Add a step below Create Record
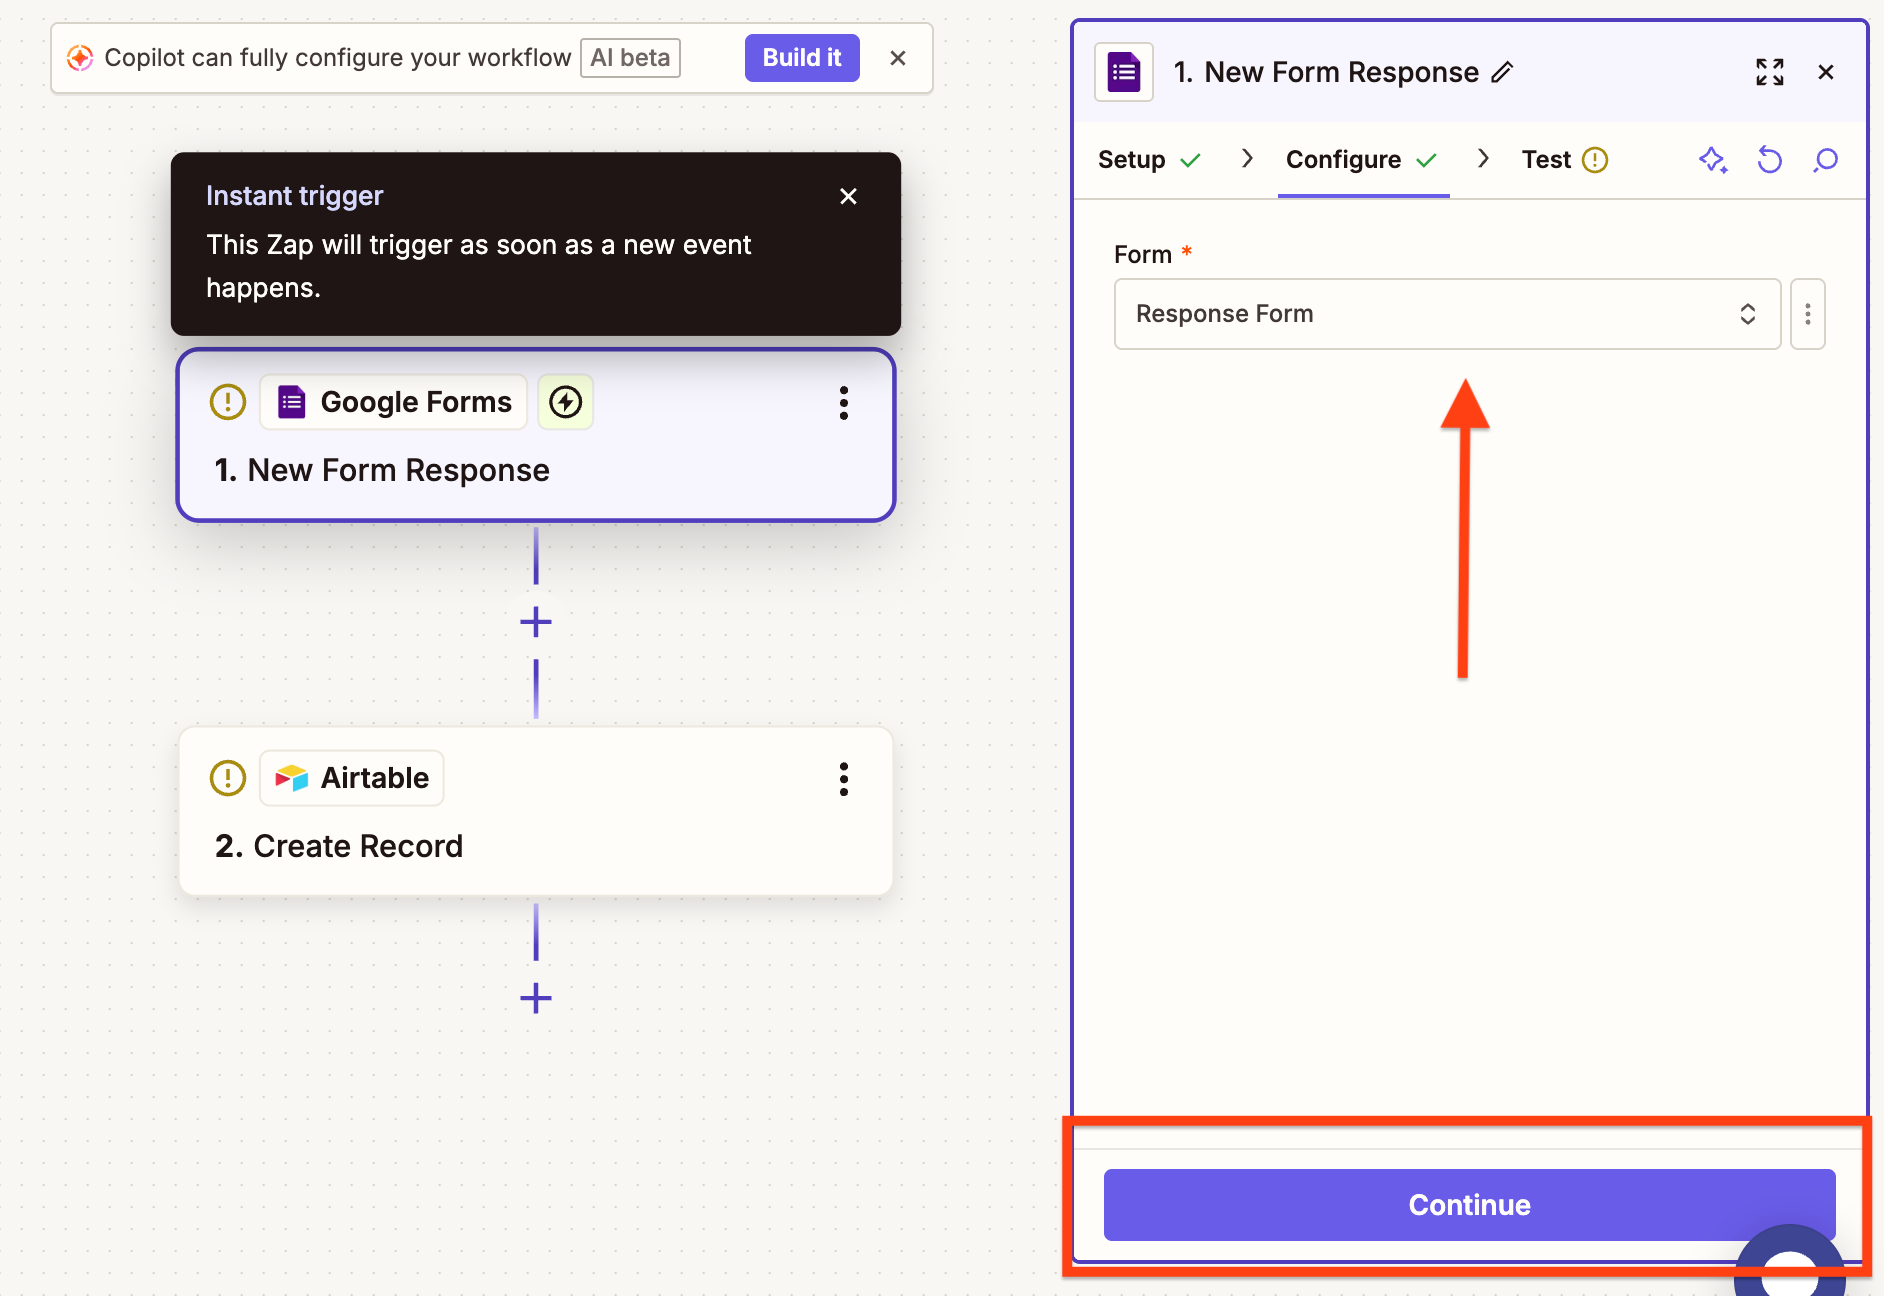This screenshot has height=1296, width=1884. 535,998
